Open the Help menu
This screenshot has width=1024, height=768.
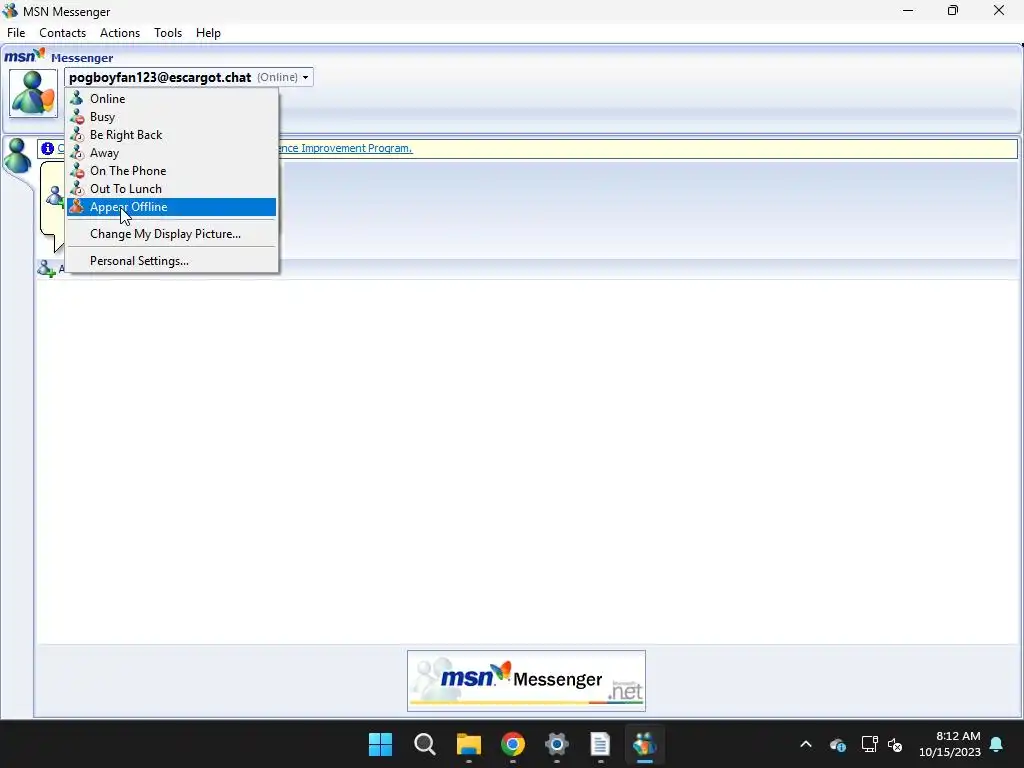tap(208, 33)
